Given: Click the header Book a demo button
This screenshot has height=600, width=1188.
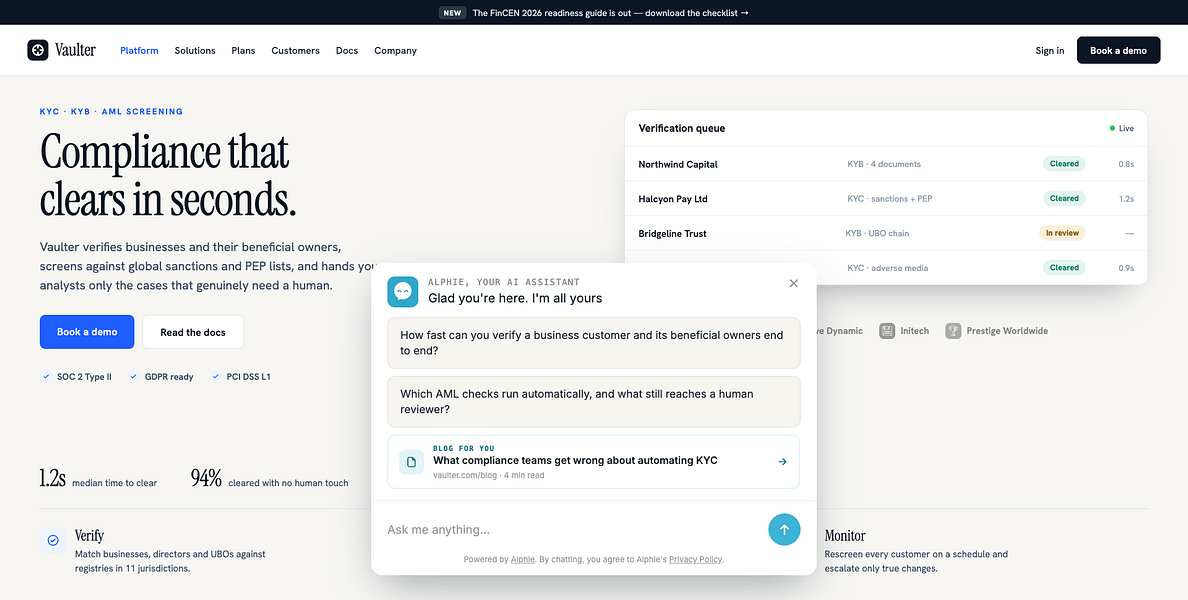Looking at the screenshot, I should (1118, 50).
